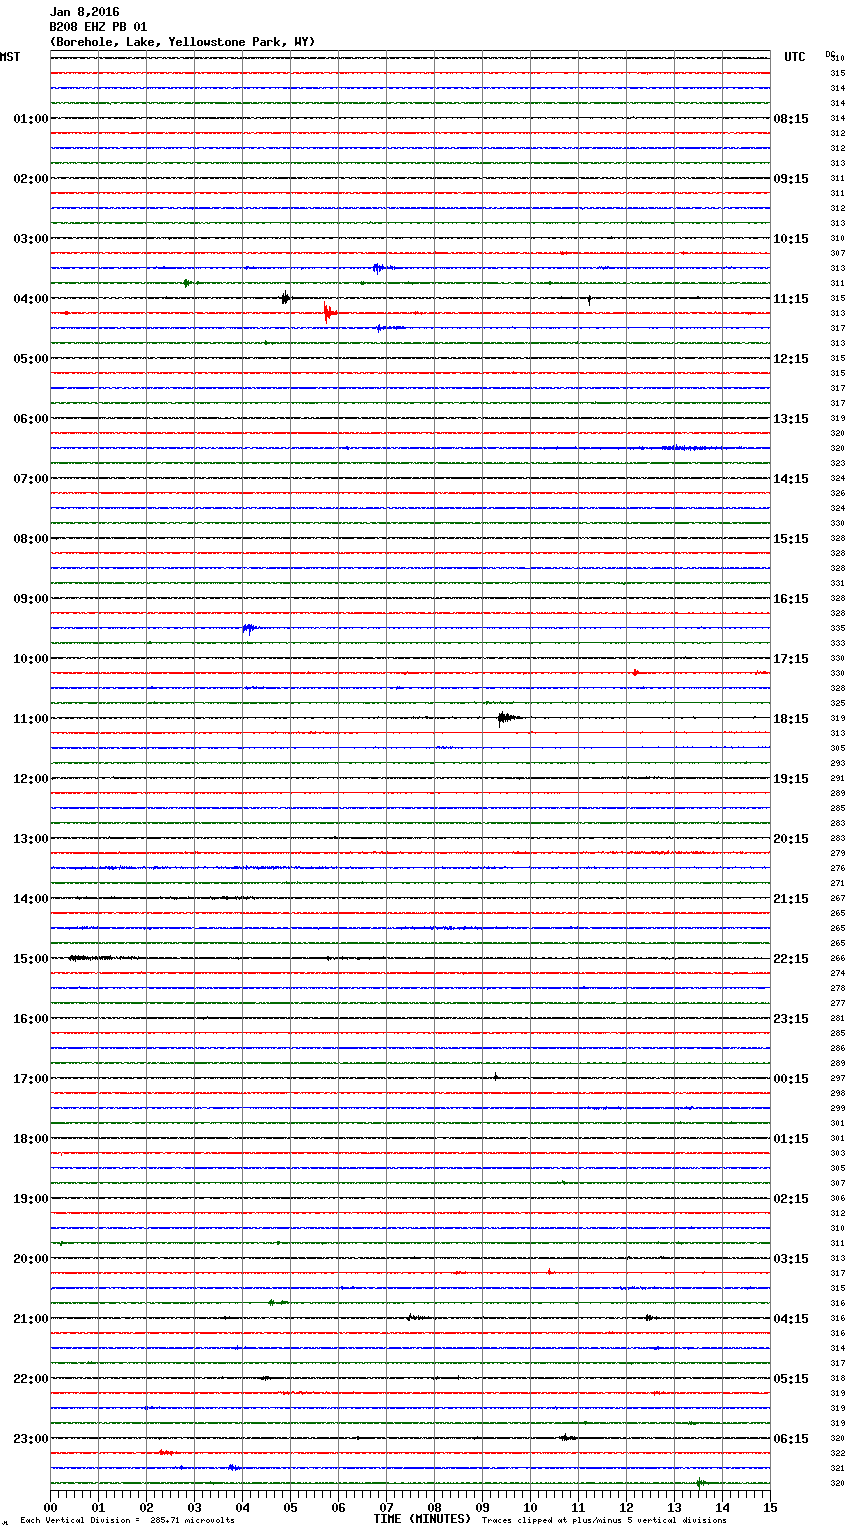This screenshot has height=1534, width=850.
Task: Click the 21:15 UTC time label
Action: (x=791, y=899)
